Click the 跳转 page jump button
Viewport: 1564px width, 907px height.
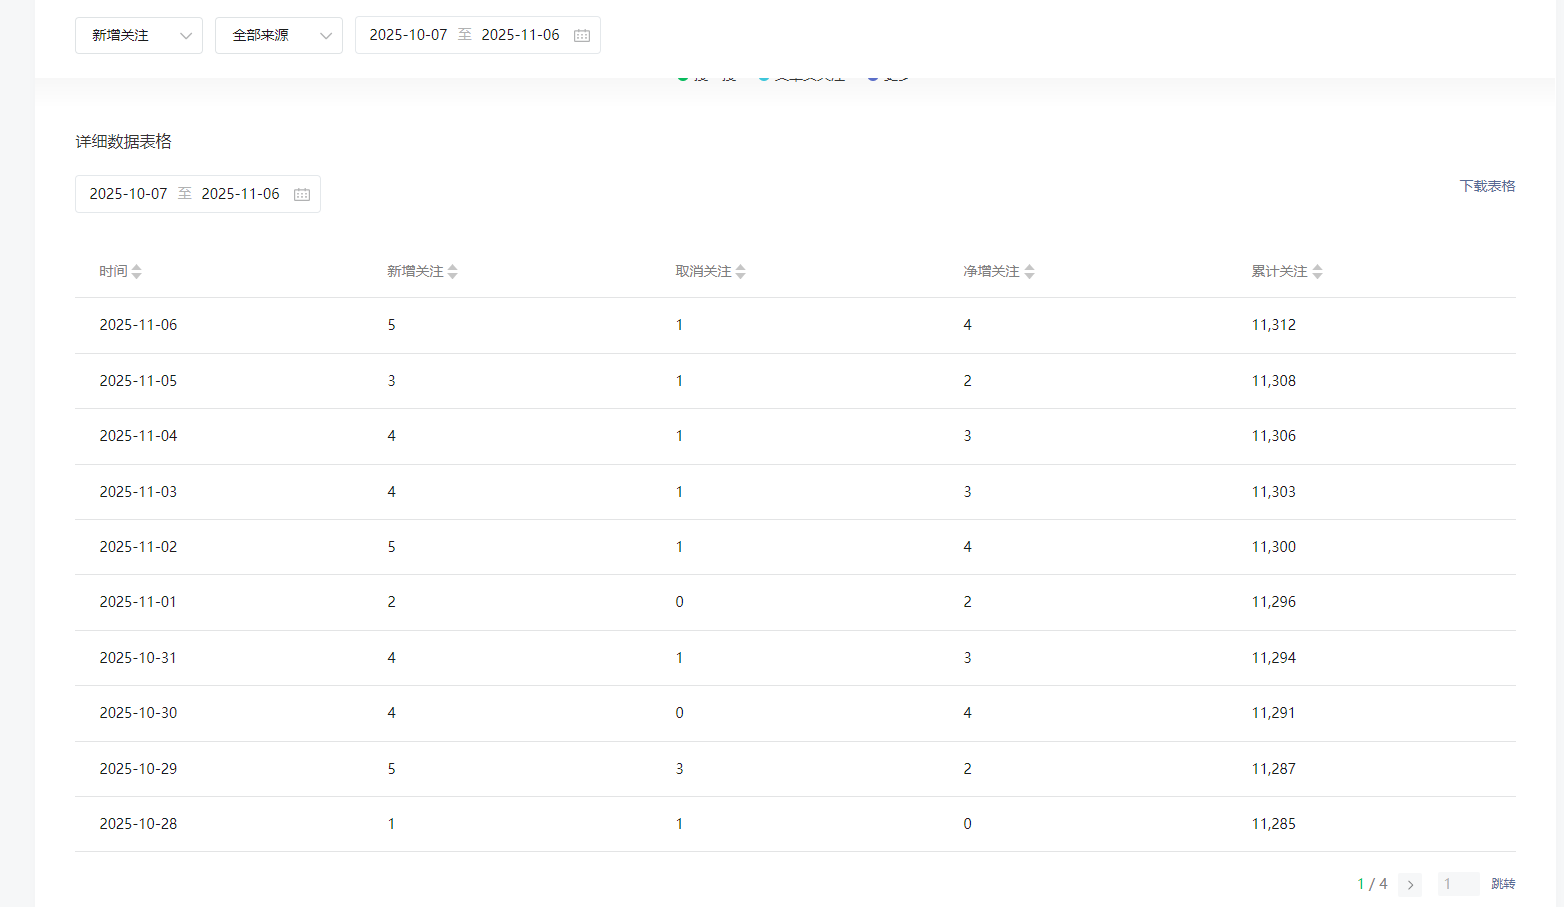click(1503, 884)
